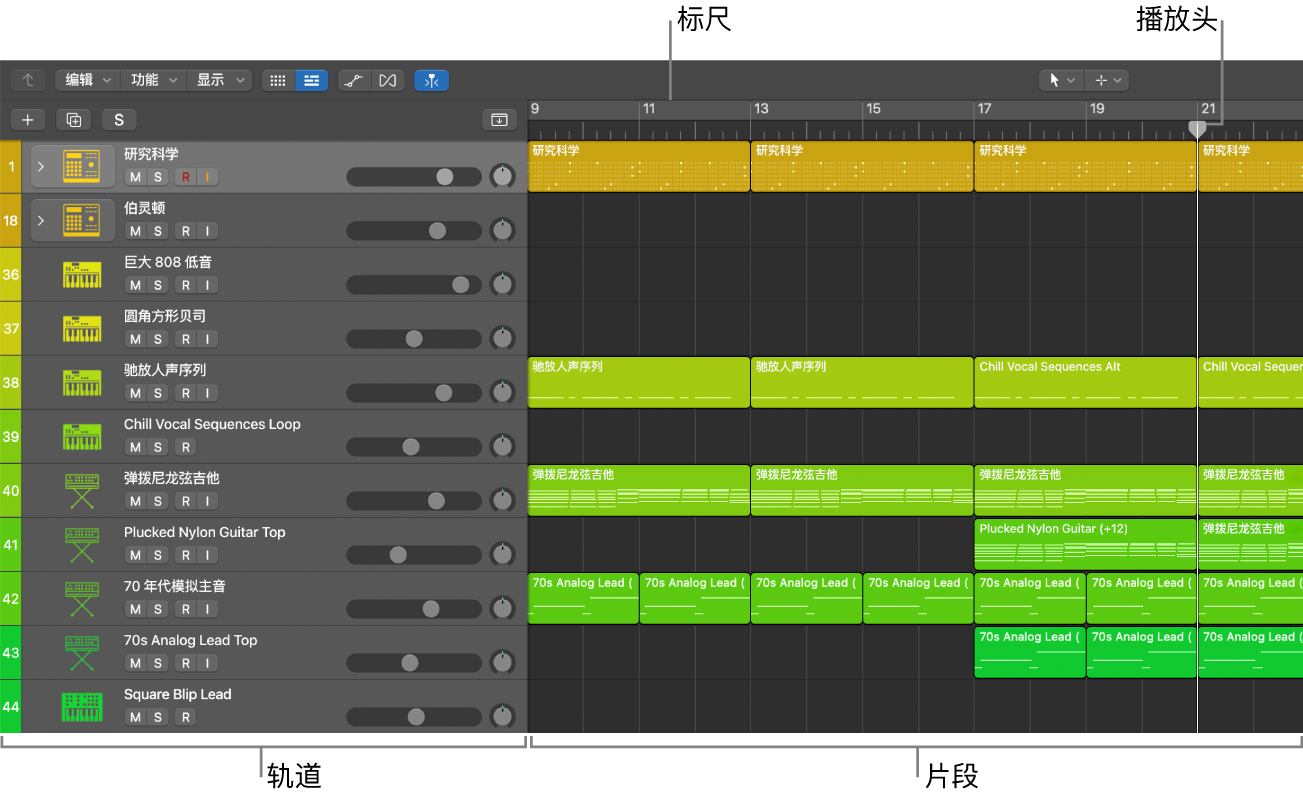Disable record on 研究科学 track
The image size is (1303, 793).
click(x=185, y=177)
